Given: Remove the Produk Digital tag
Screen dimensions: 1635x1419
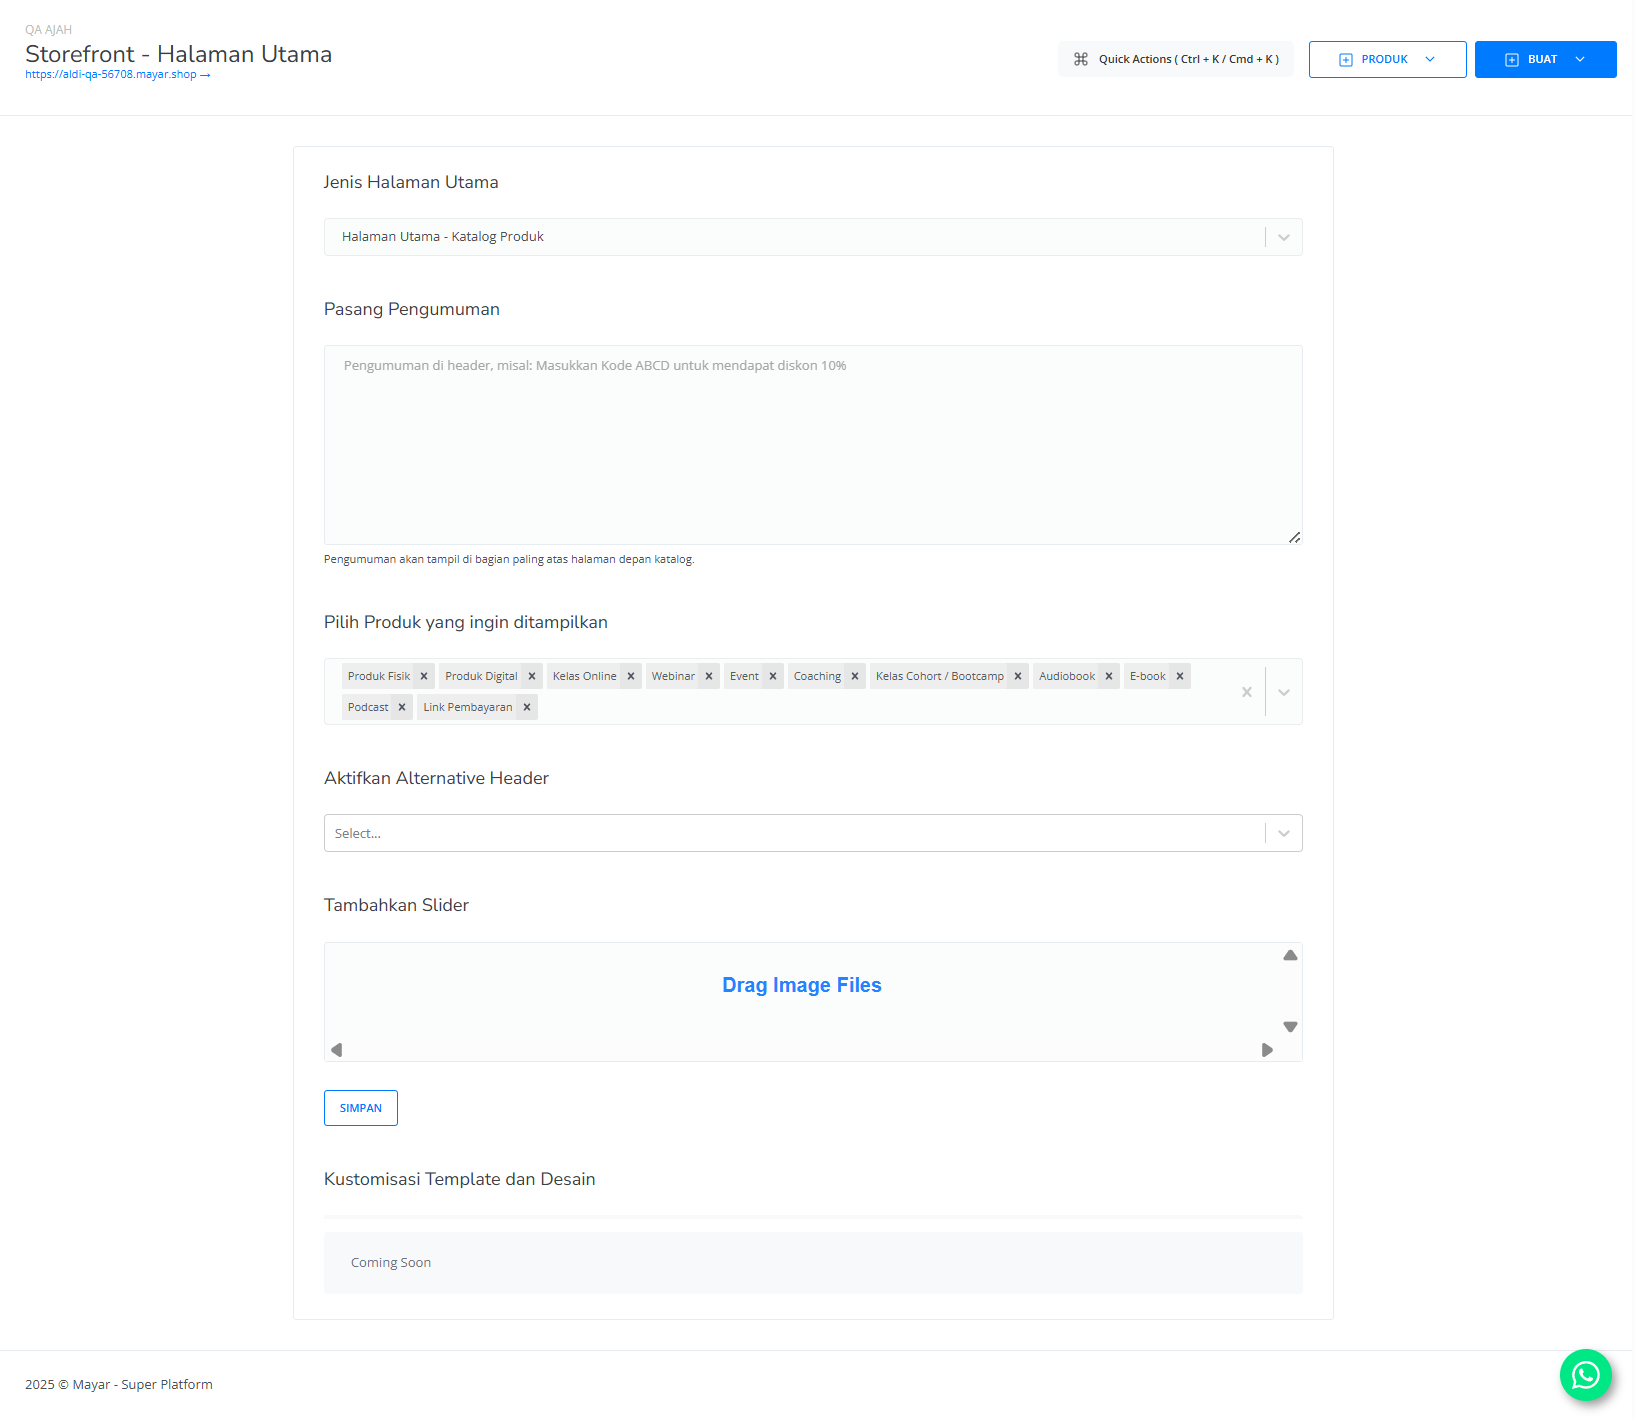Looking at the screenshot, I should pos(532,677).
